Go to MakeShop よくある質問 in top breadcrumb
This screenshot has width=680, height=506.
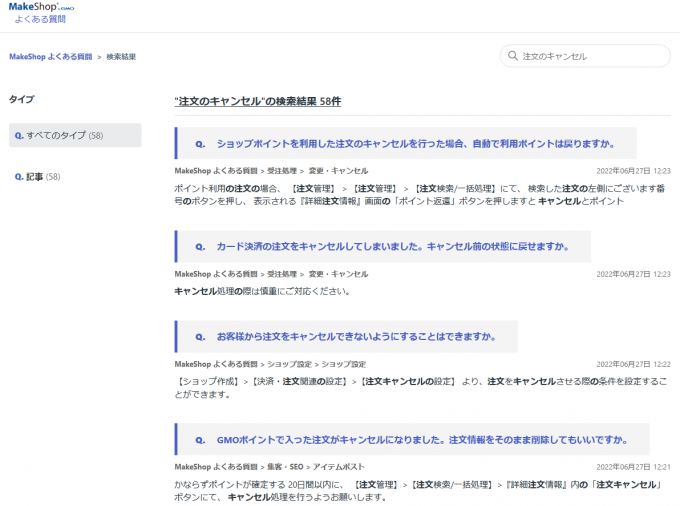tap(49, 57)
